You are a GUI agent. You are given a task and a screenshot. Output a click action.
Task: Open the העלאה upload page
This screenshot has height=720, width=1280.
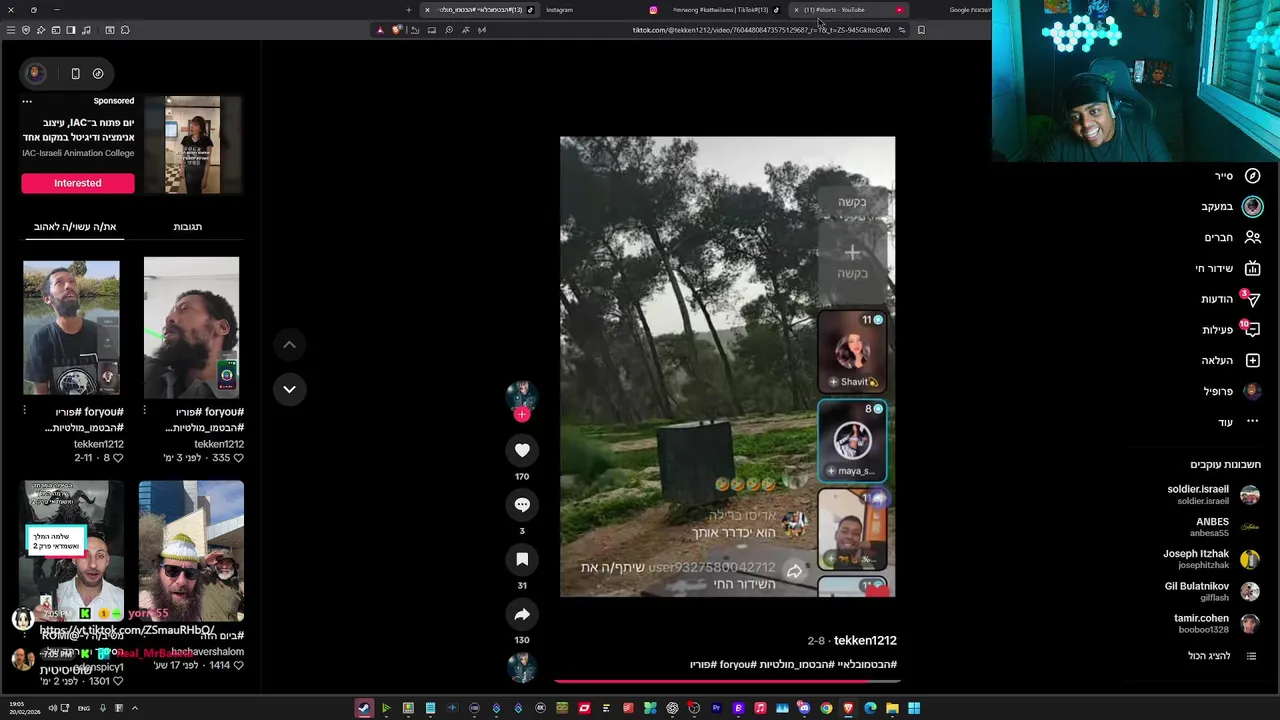1230,361
